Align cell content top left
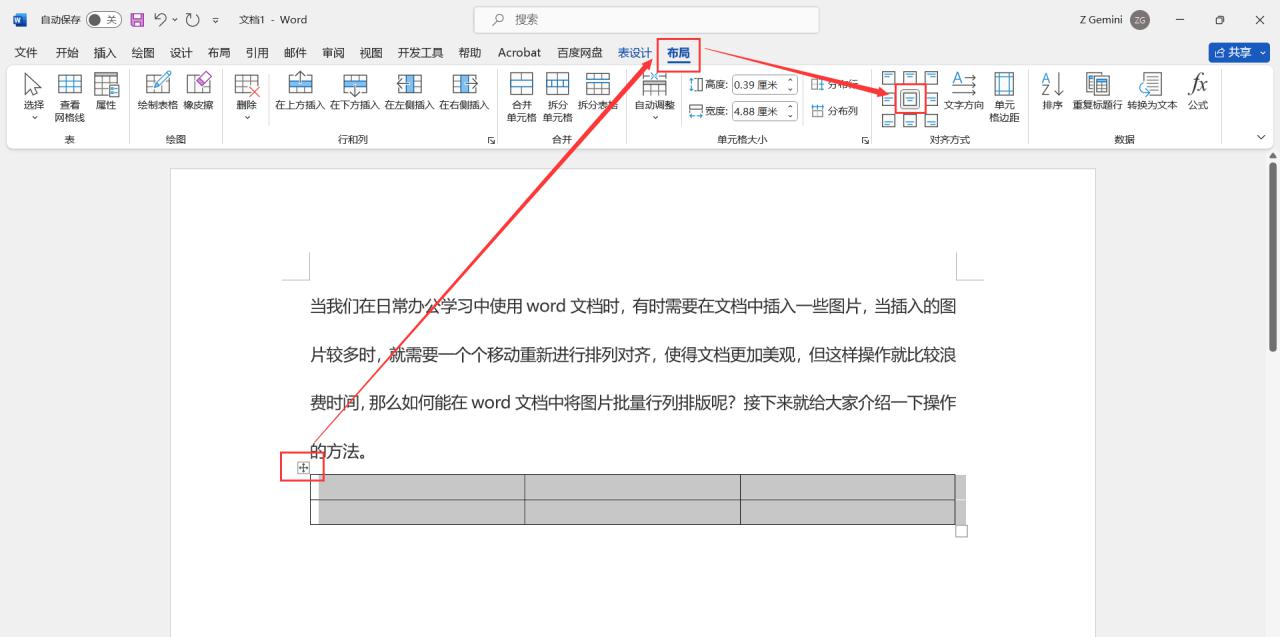This screenshot has height=637, width=1280. pos(888,77)
